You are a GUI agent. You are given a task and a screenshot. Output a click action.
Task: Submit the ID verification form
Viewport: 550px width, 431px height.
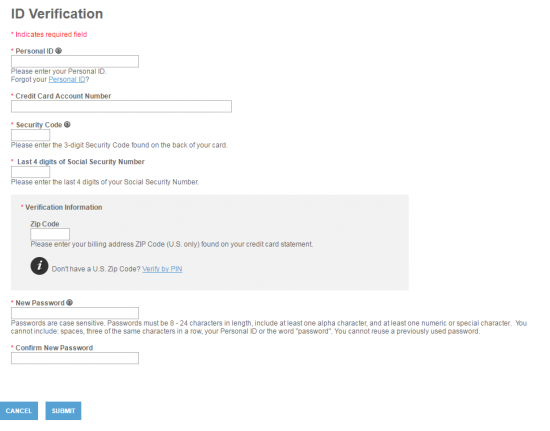tap(63, 411)
